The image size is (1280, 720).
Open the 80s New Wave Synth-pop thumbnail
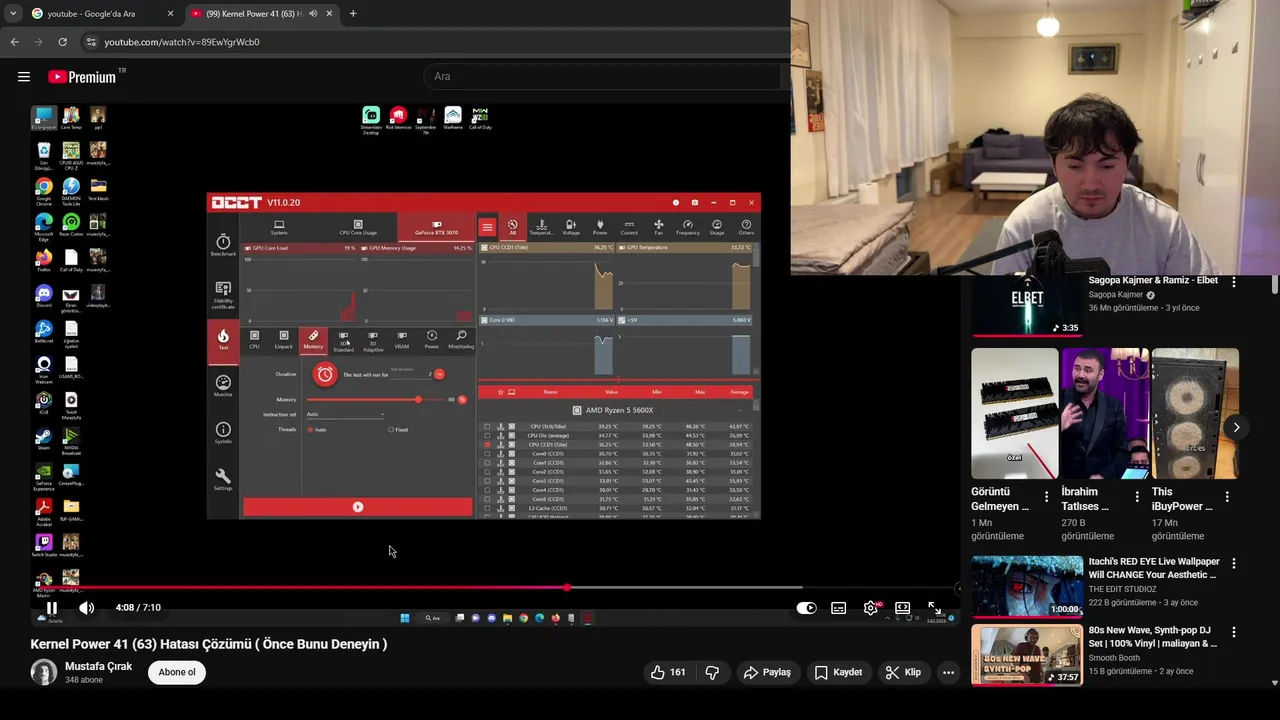pyautogui.click(x=1027, y=655)
